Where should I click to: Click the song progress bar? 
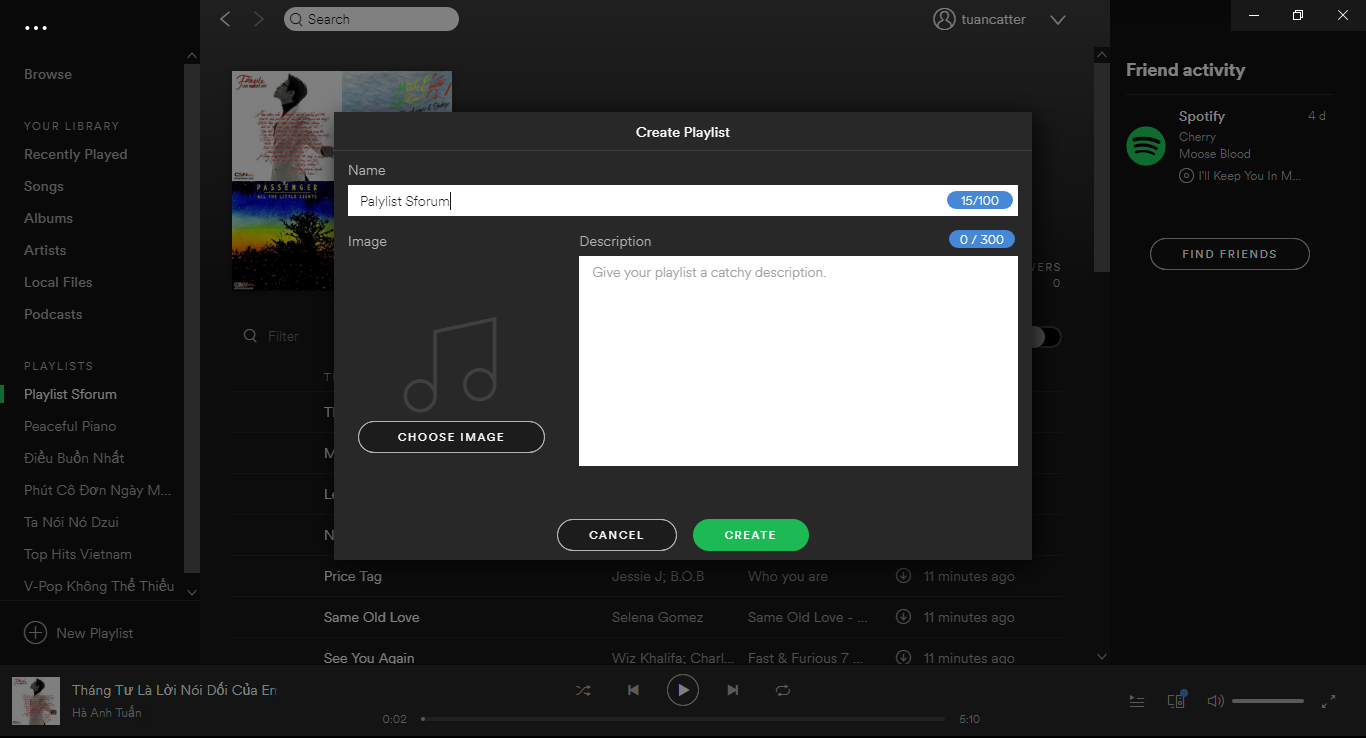683,719
